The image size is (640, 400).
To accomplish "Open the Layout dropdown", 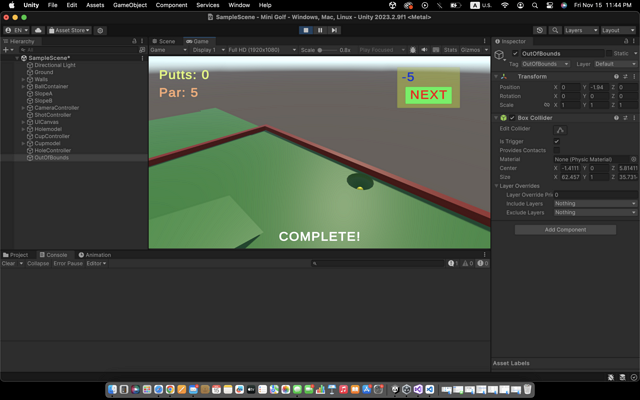I will click(x=618, y=30).
